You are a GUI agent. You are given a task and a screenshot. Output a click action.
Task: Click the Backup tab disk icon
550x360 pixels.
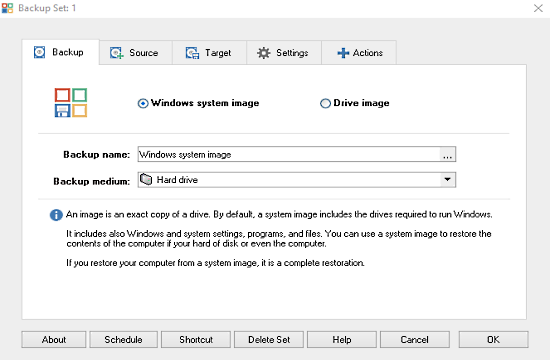pyautogui.click(x=39, y=52)
